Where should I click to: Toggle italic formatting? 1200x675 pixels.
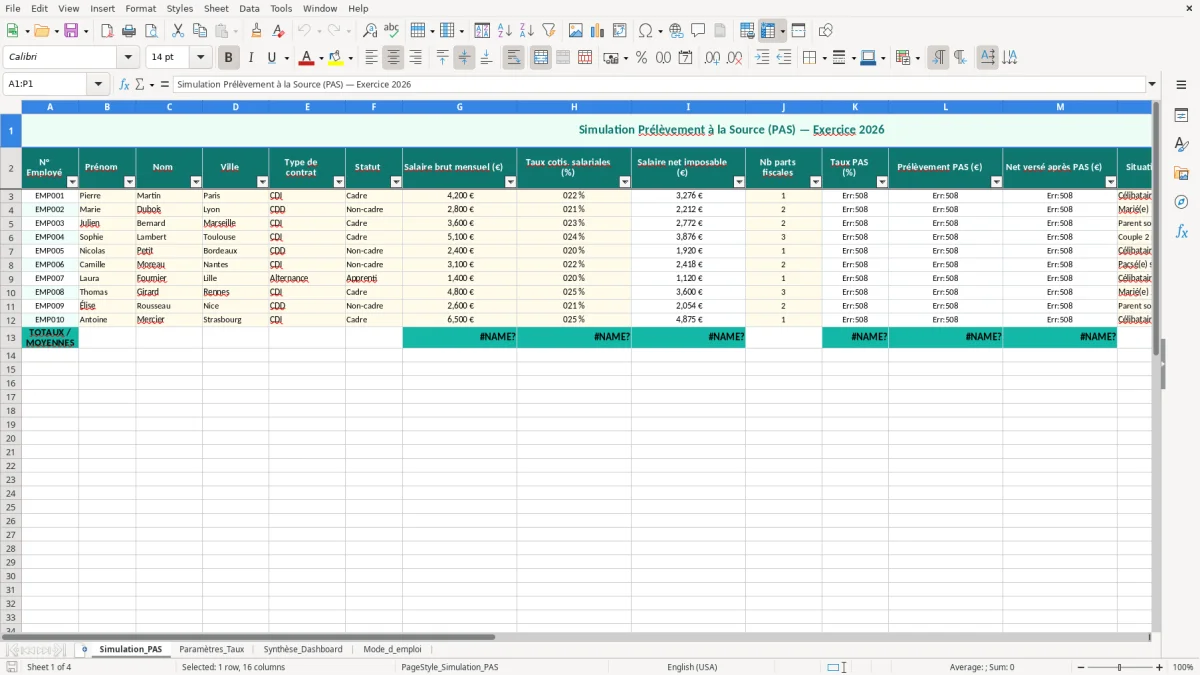pyautogui.click(x=251, y=58)
